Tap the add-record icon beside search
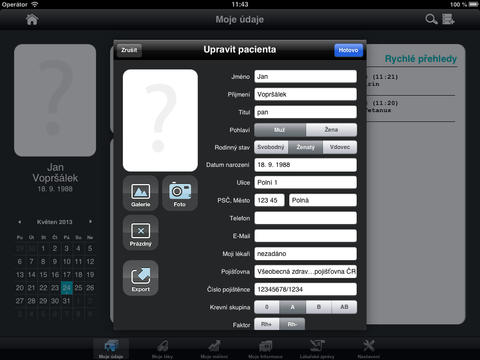Screen dimensions: 480x360 coord(448,19)
